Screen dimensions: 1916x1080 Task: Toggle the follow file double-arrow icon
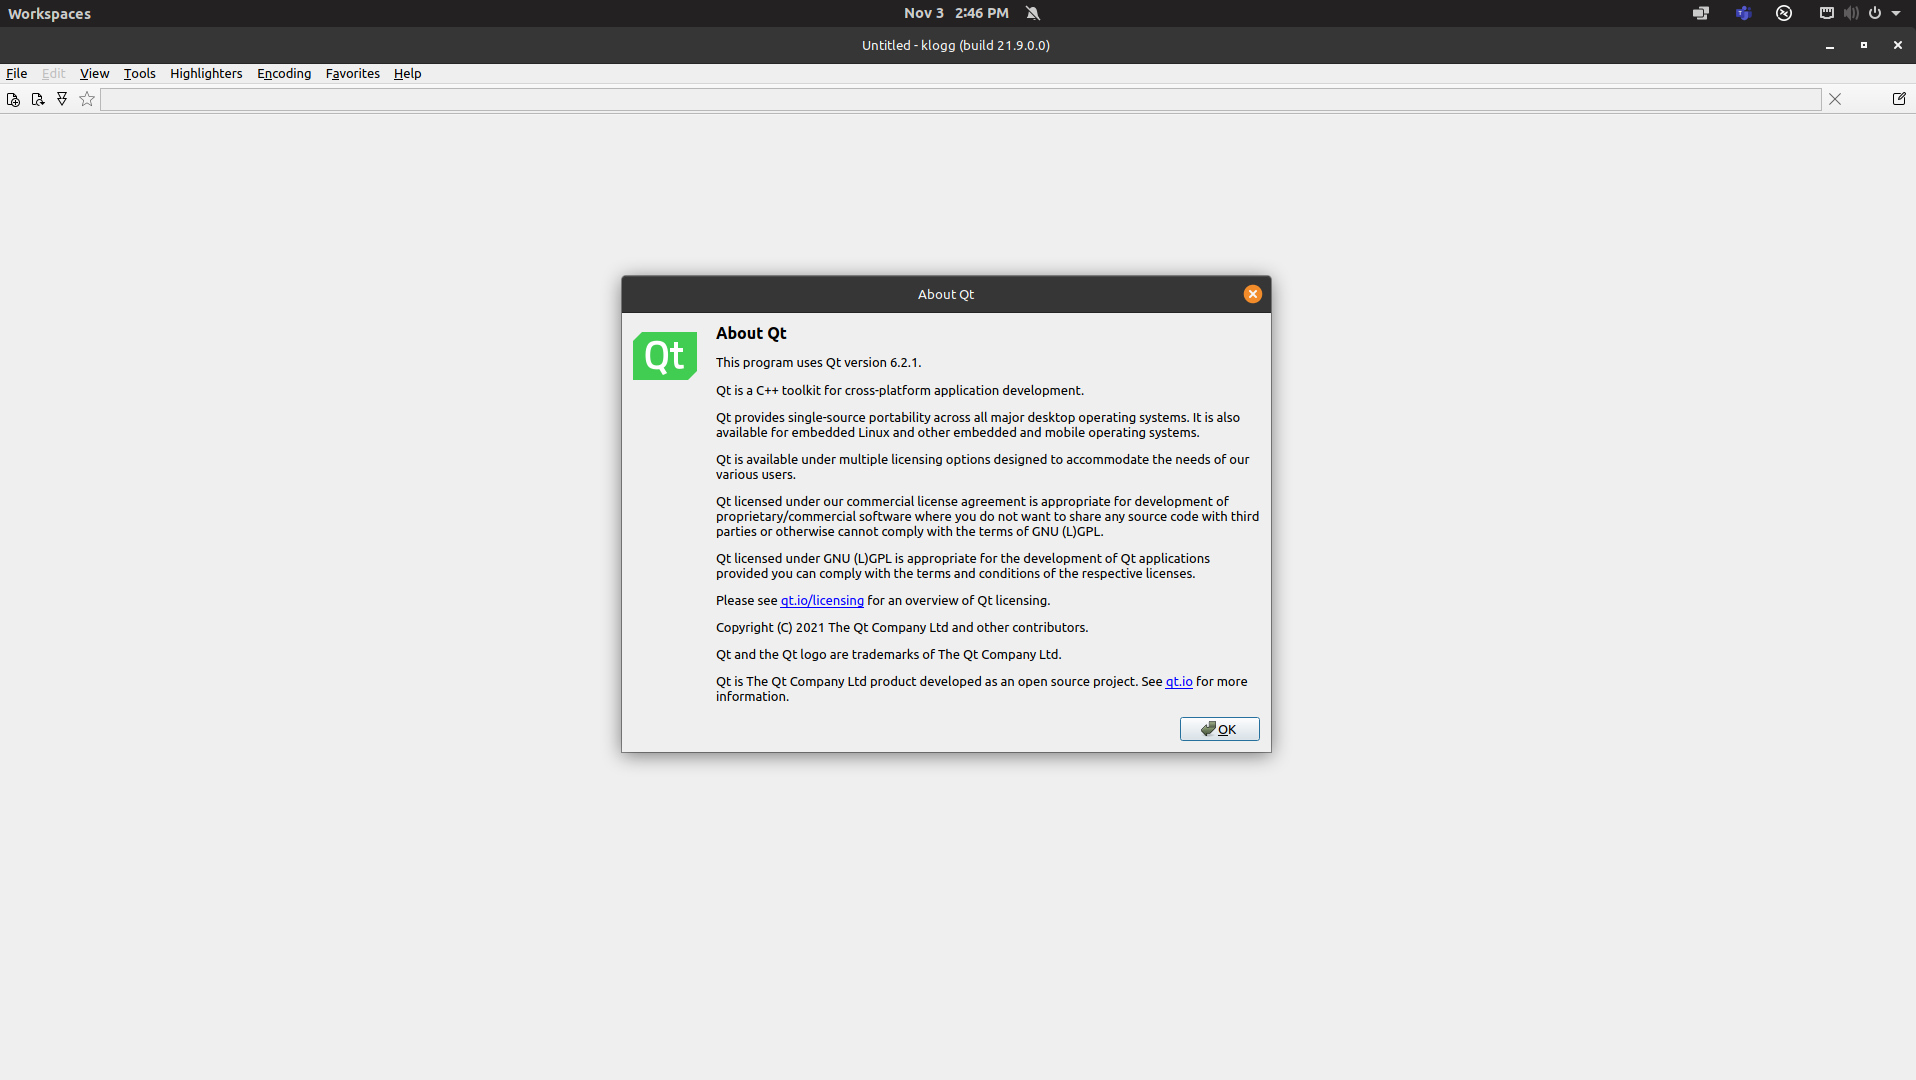pyautogui.click(x=62, y=99)
